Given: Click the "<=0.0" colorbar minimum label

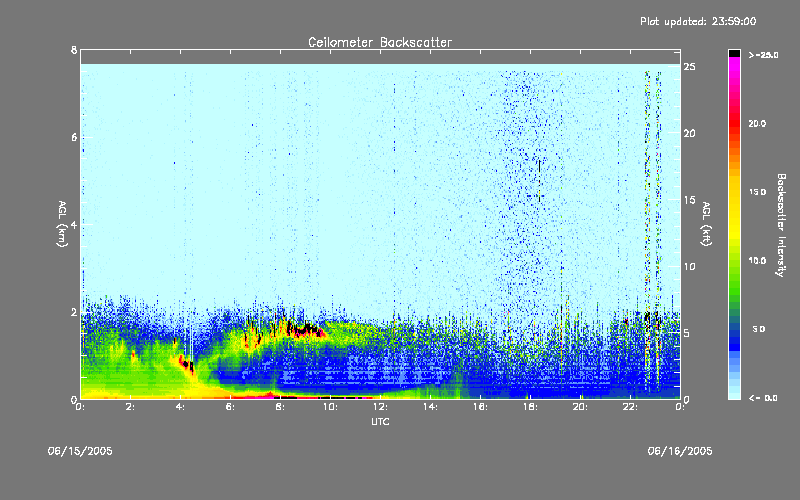Looking at the screenshot, I should click(x=763, y=398).
